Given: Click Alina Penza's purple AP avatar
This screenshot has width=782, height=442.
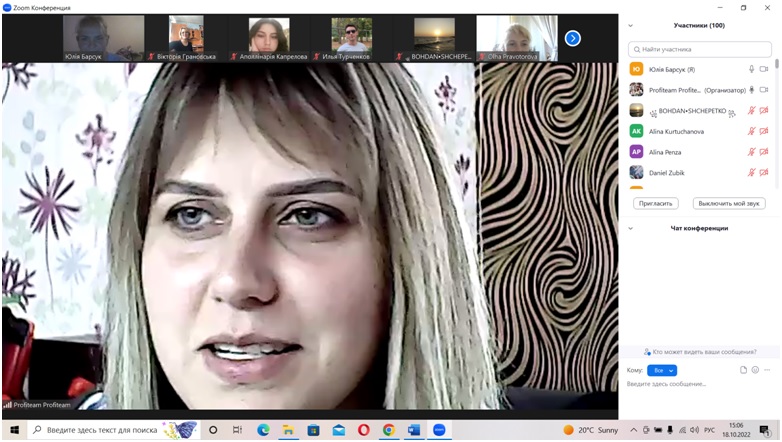Looking at the screenshot, I should pos(636,152).
